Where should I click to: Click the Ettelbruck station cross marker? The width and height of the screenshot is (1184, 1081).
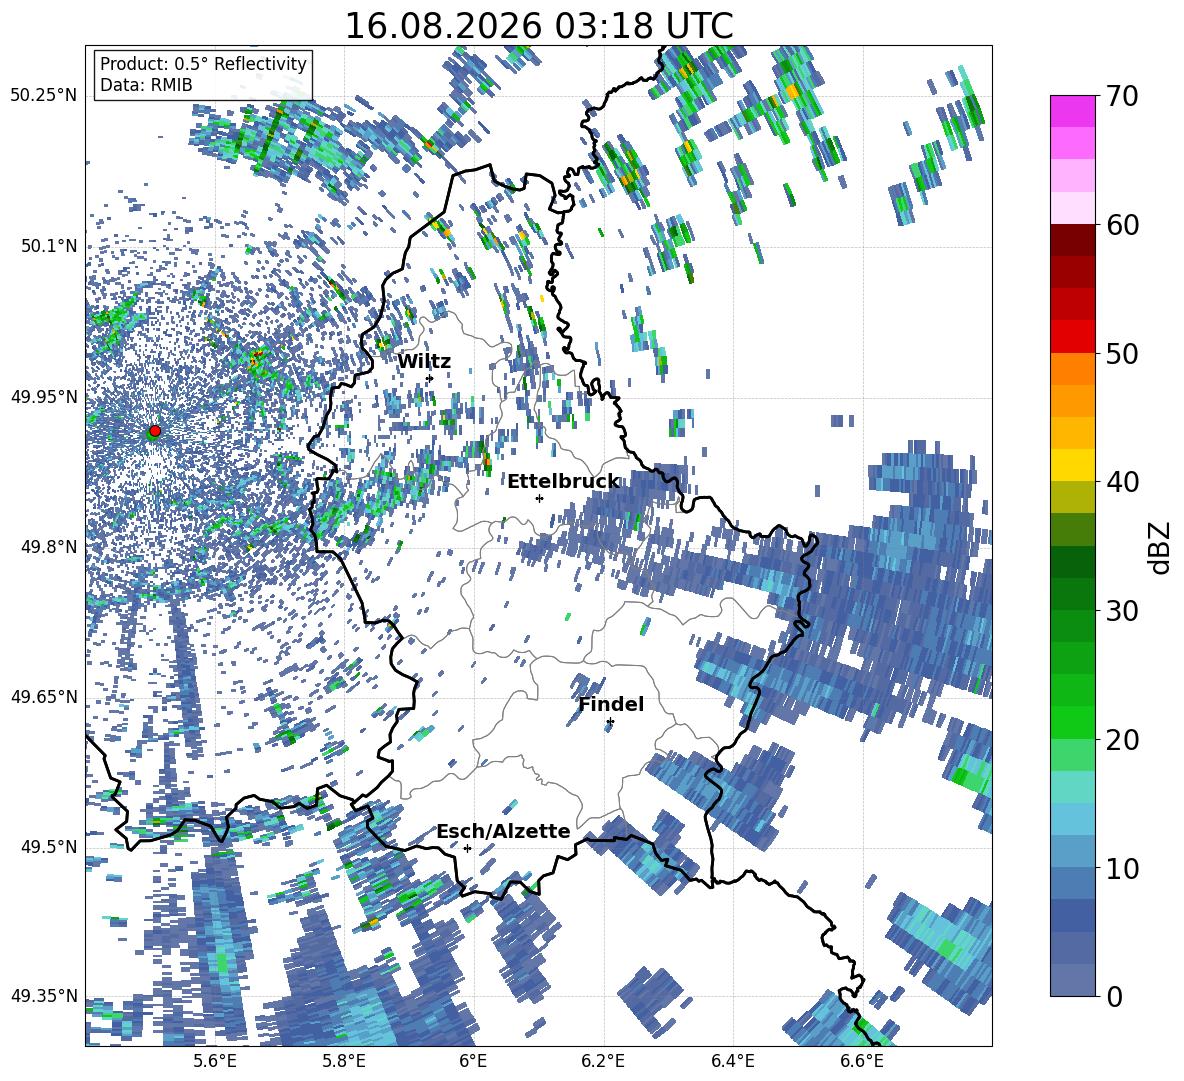539,498
